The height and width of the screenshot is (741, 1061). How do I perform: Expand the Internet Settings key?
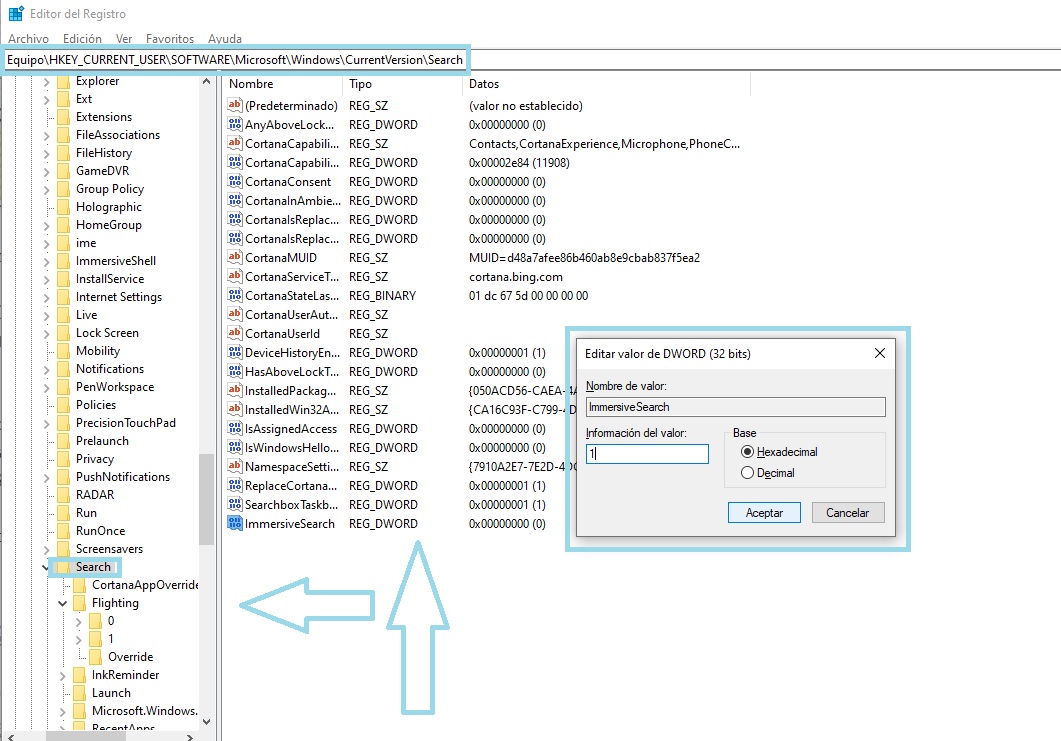click(x=46, y=297)
